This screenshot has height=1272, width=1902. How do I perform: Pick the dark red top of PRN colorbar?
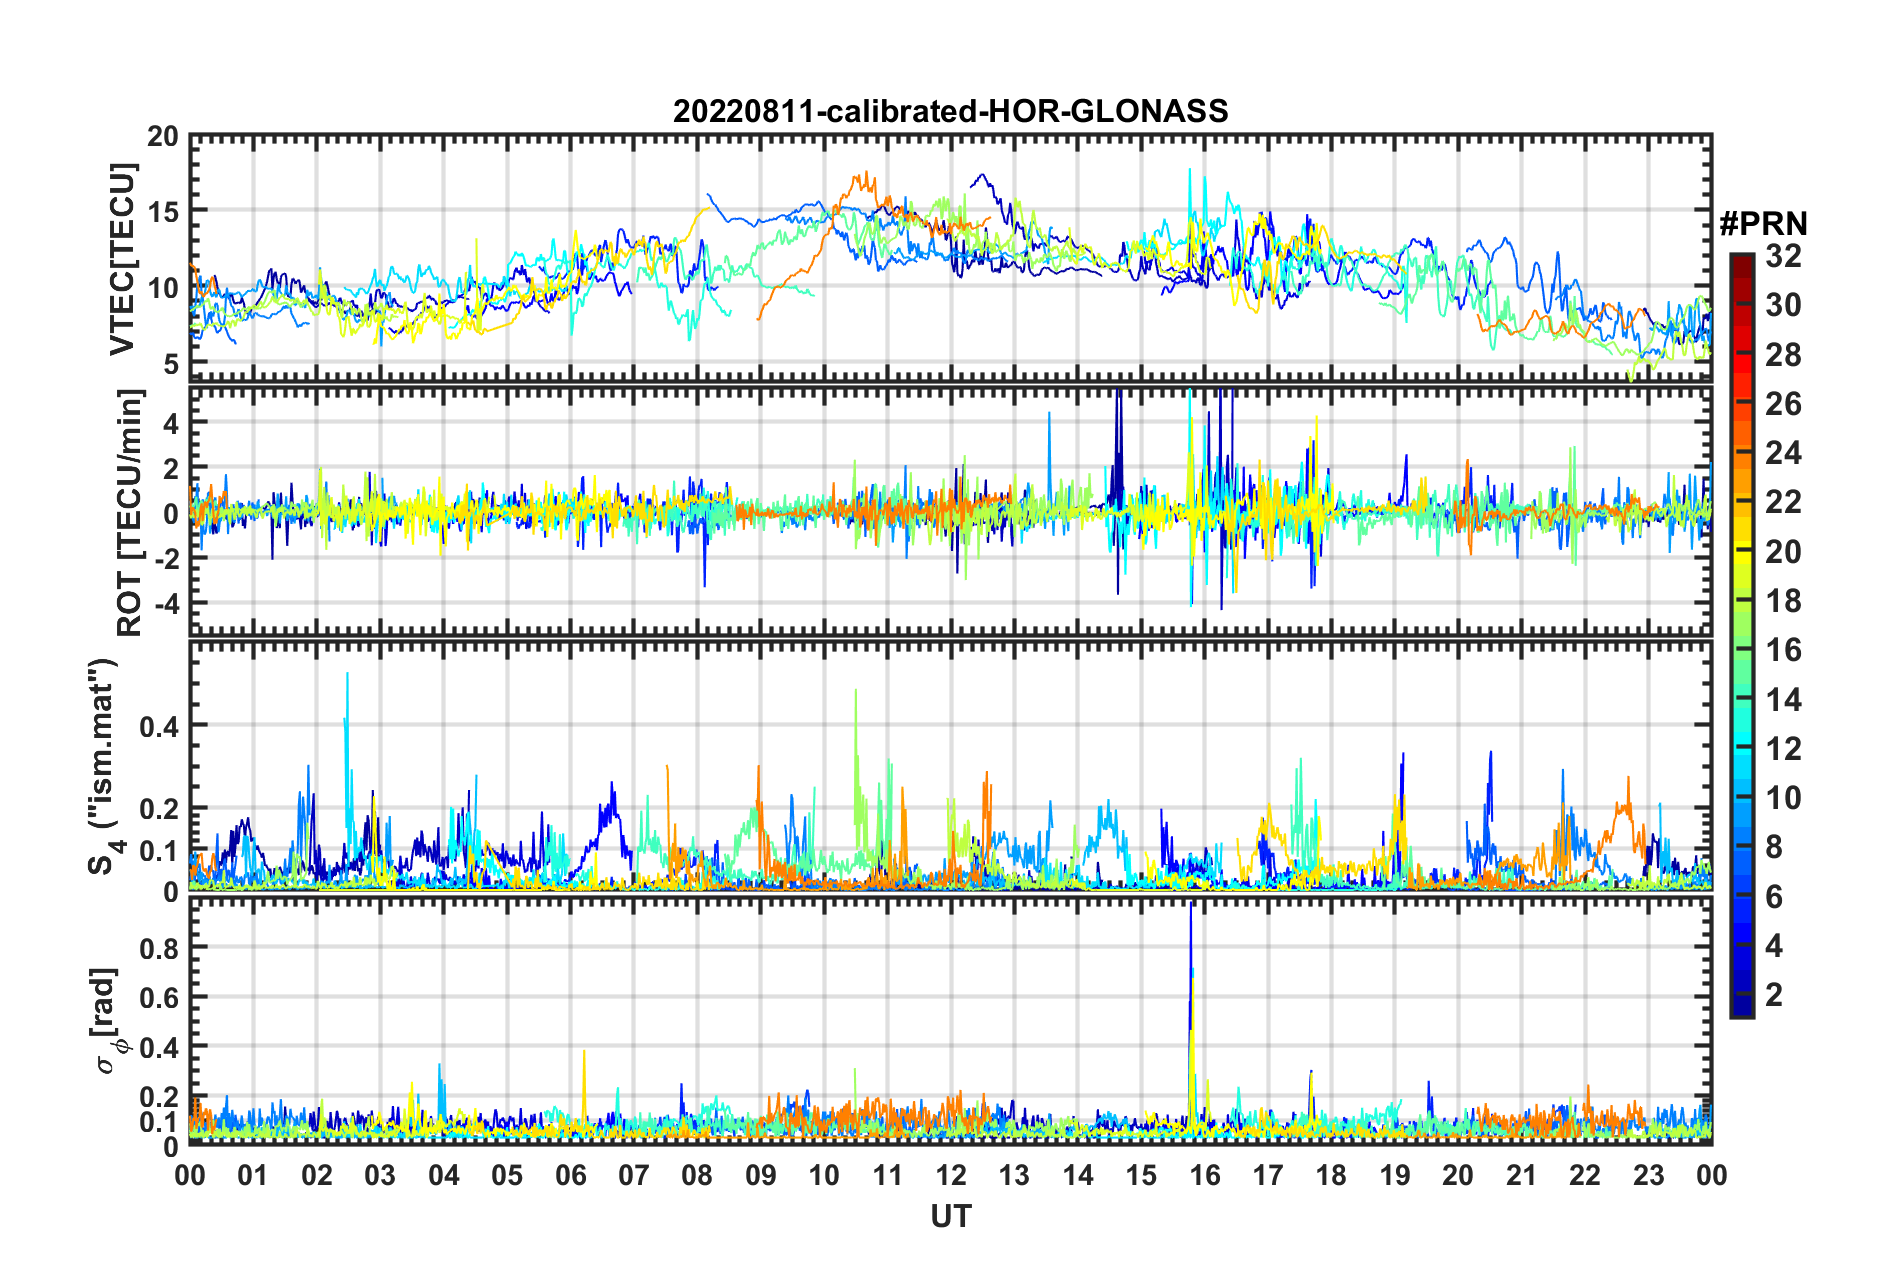click(x=1741, y=260)
